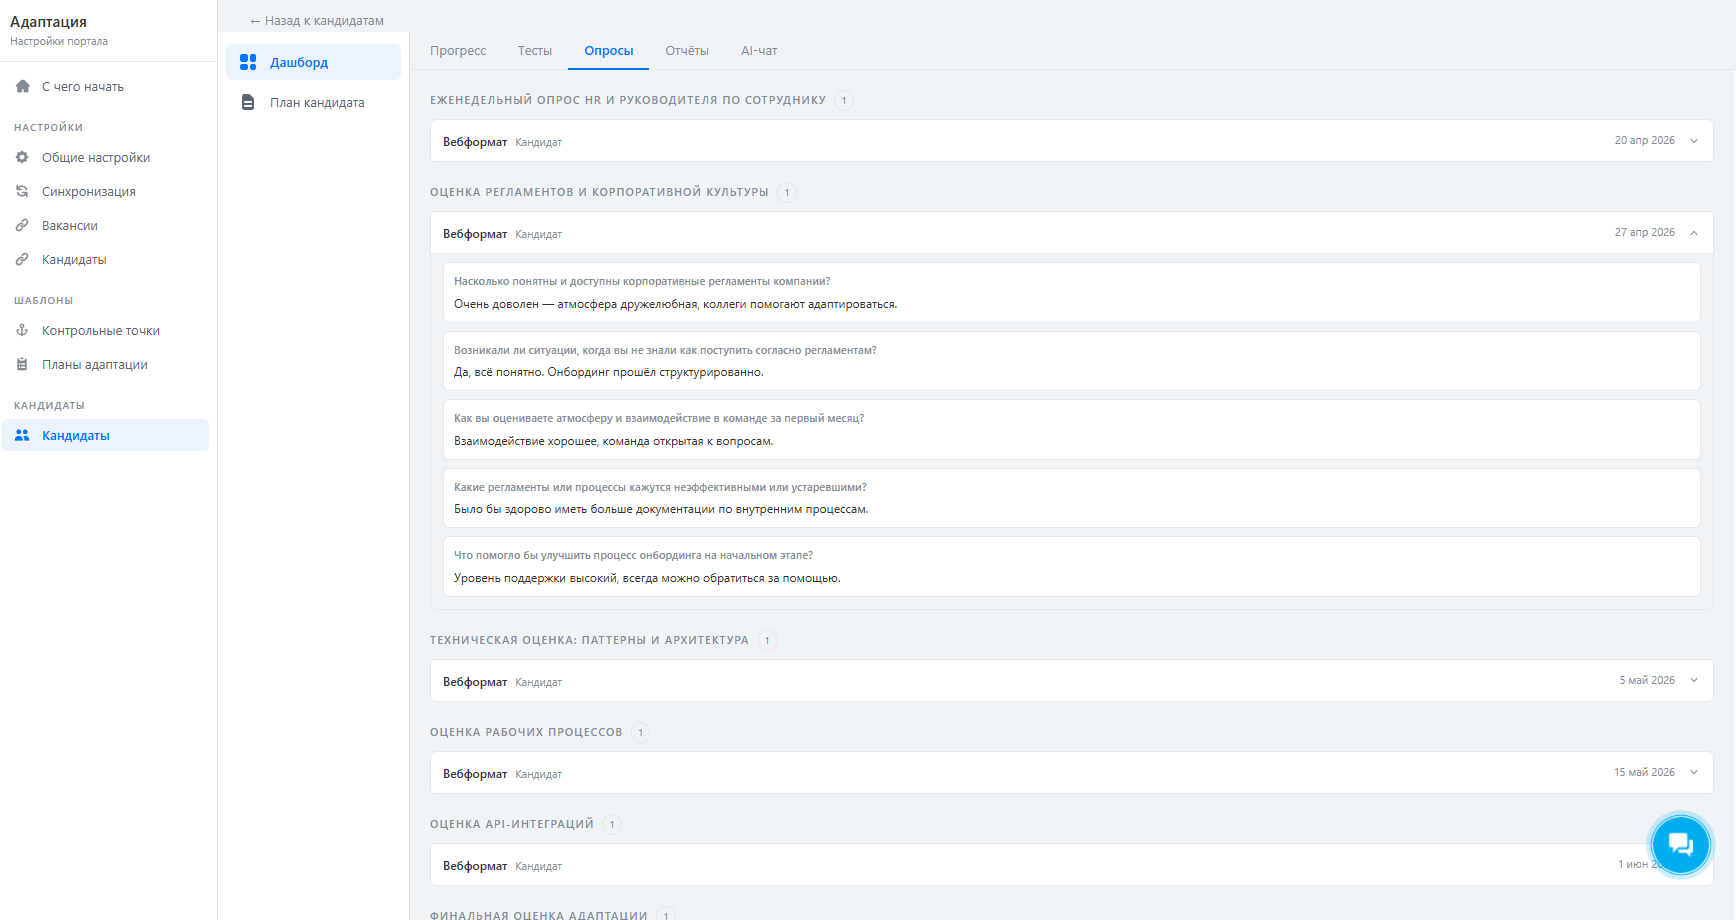Click the clipboard icon for 'Планы адаптации'
1736x920 pixels.
[x=22, y=365]
